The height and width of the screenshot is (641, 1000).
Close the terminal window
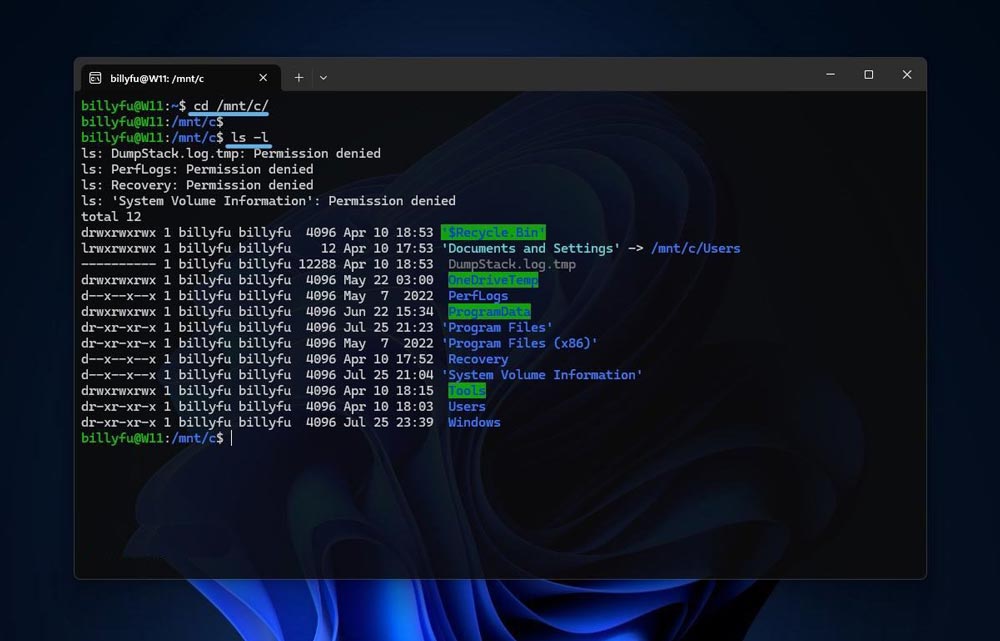point(907,75)
